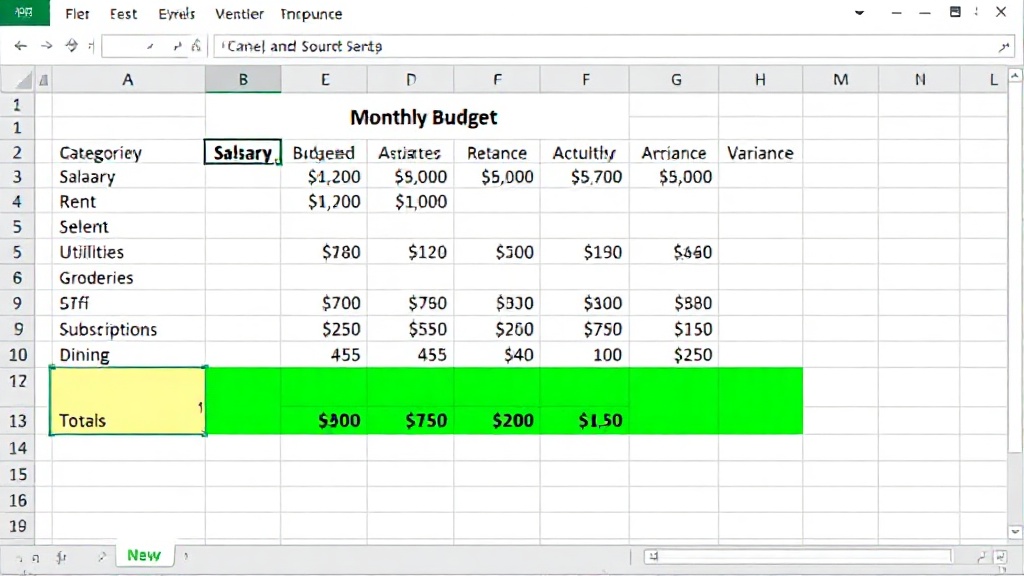Select the bold Salsary cell

243,152
